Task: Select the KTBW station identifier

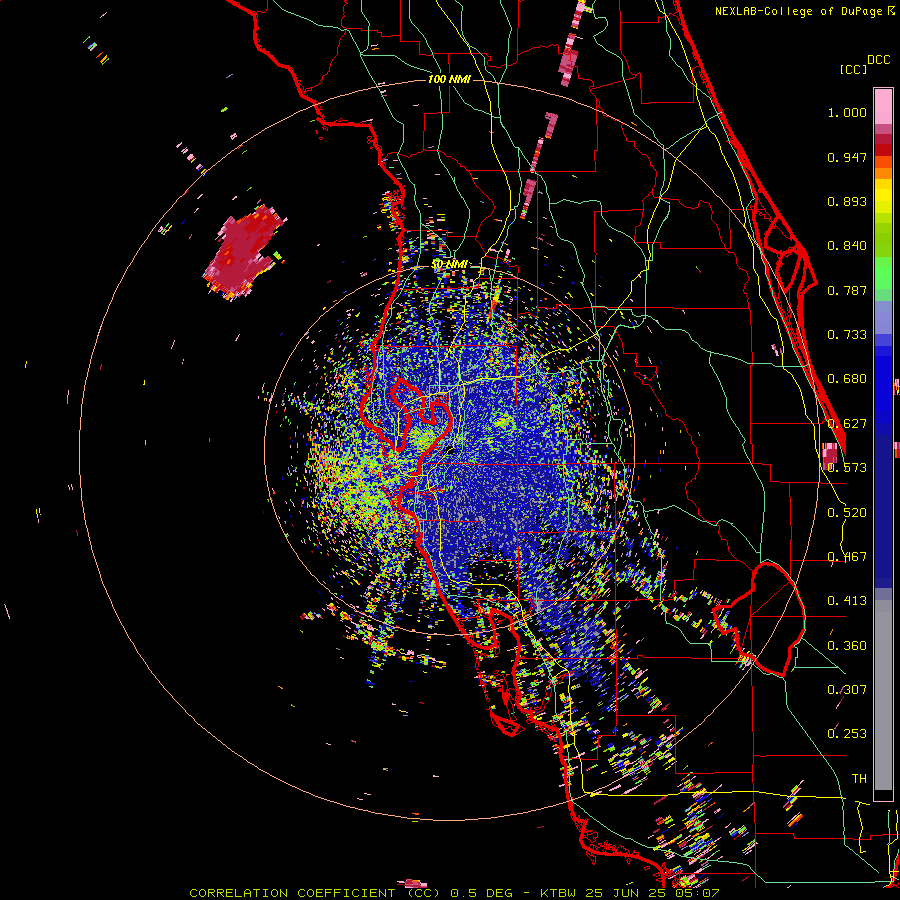Action: 557,893
